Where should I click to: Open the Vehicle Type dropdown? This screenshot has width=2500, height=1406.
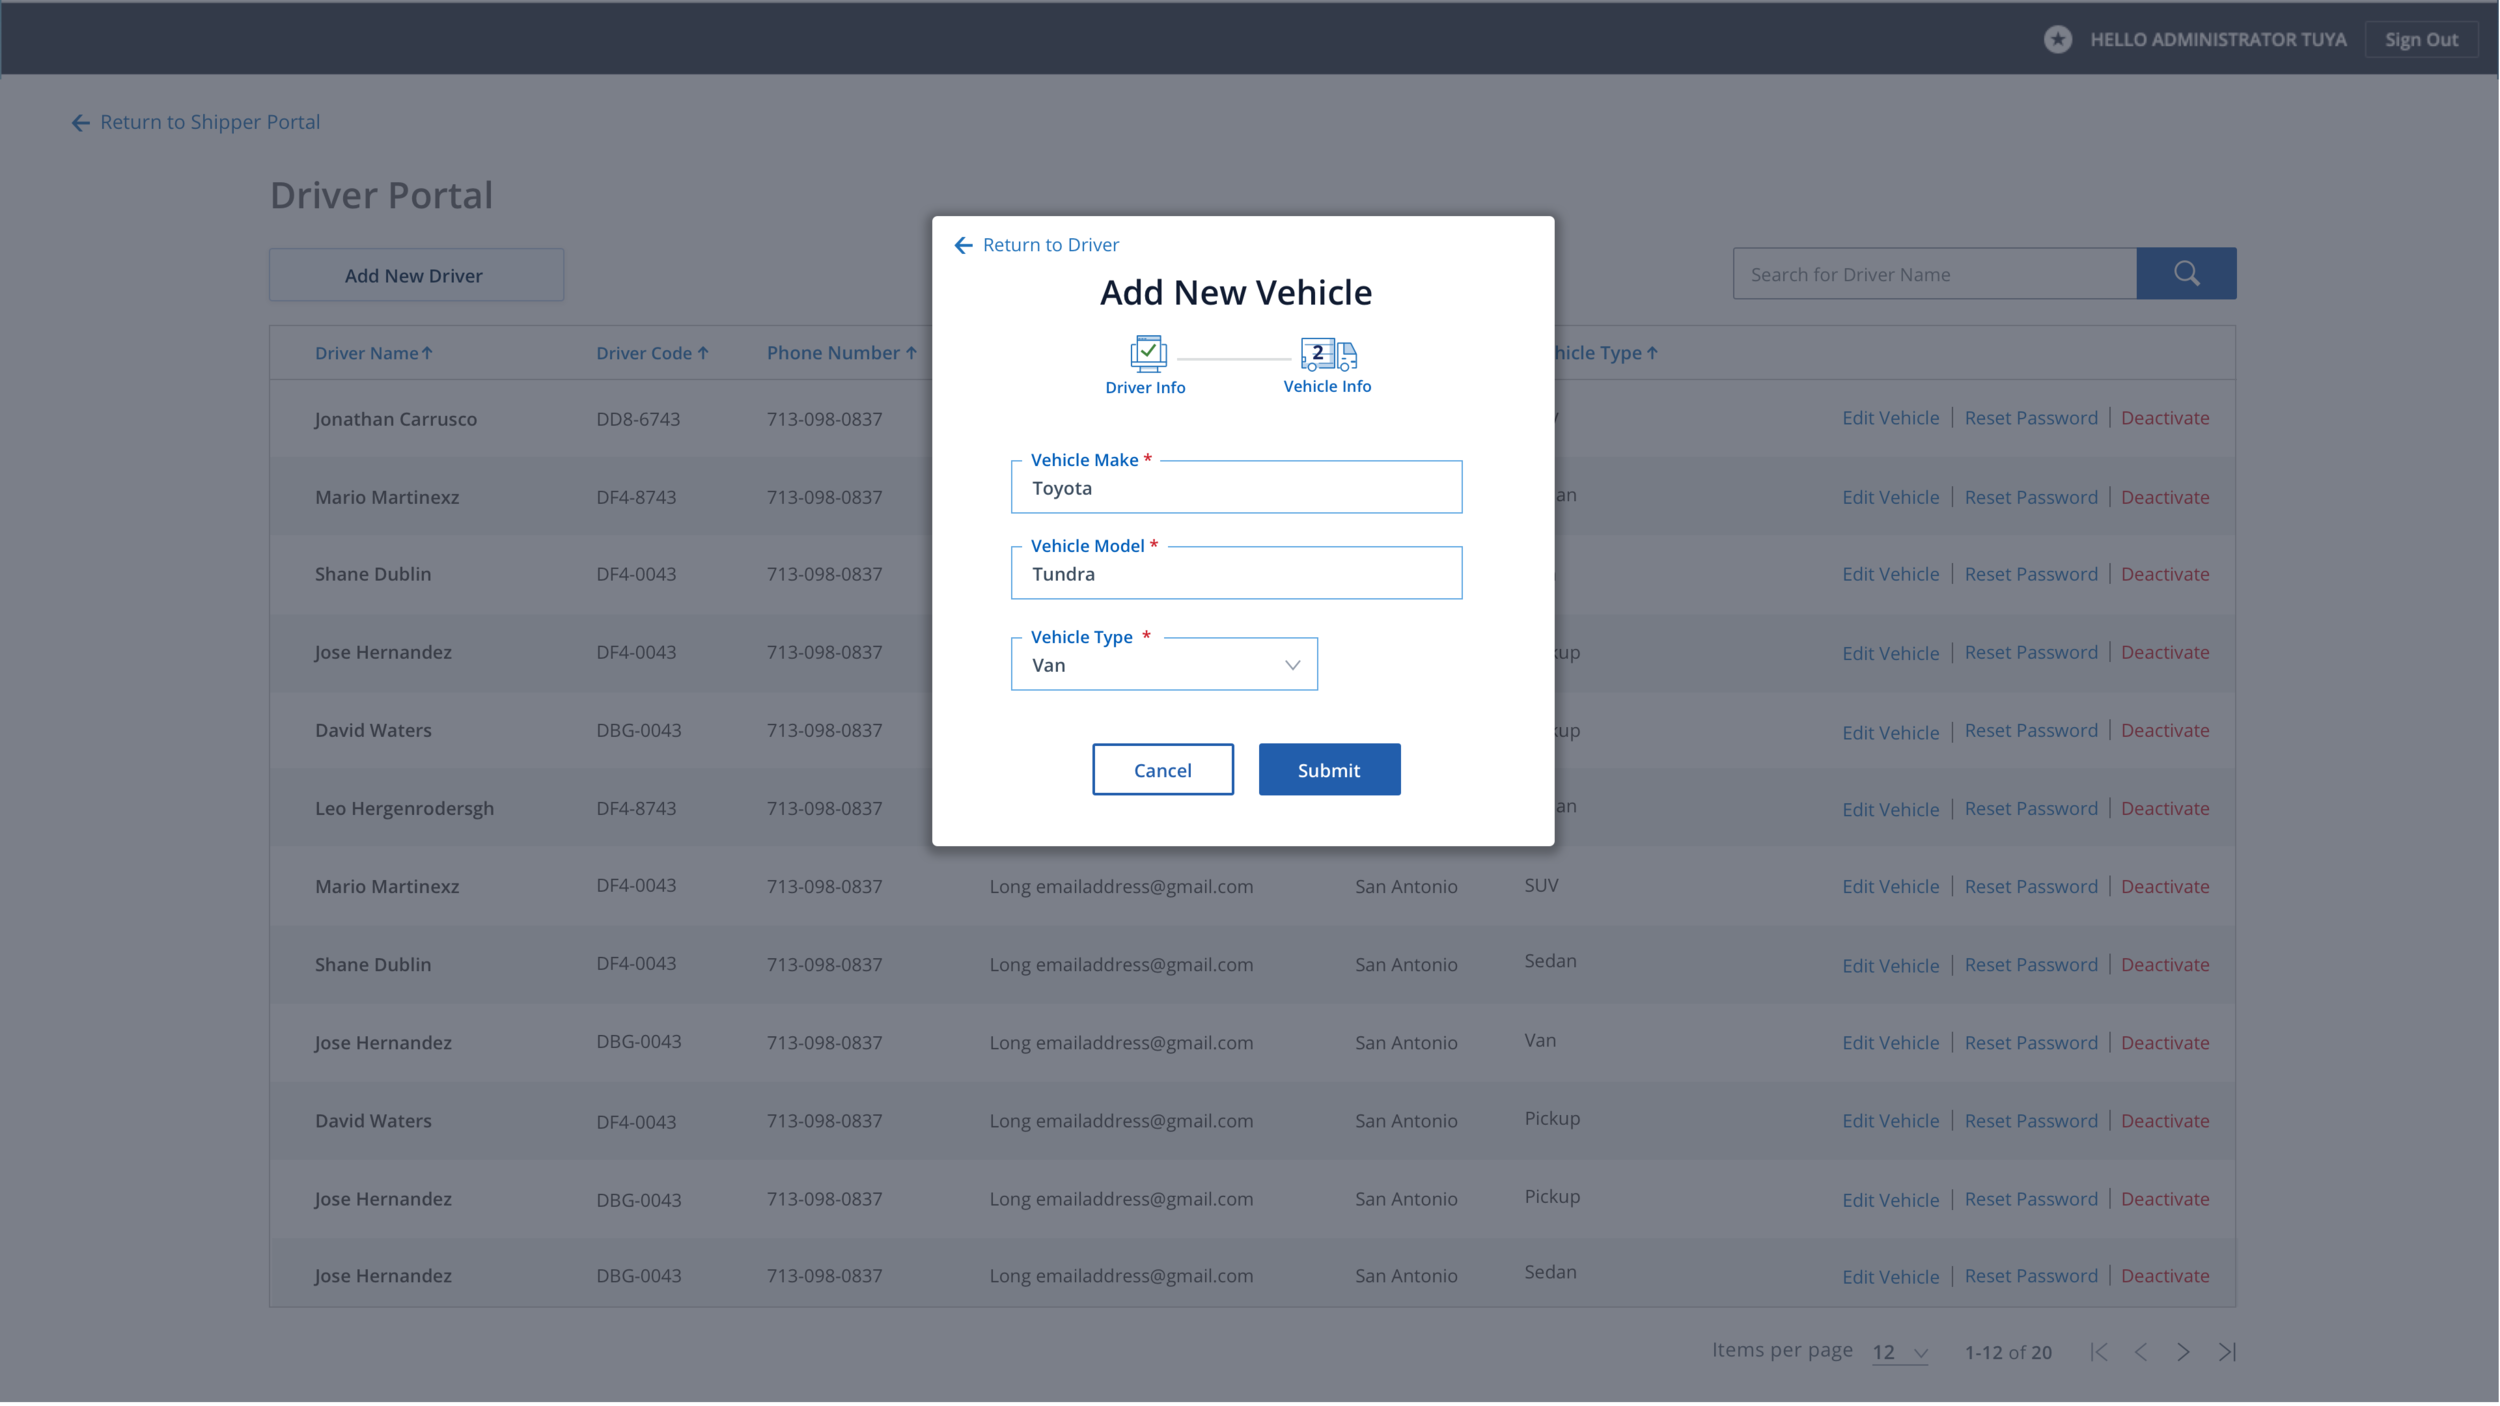pos(1164,665)
